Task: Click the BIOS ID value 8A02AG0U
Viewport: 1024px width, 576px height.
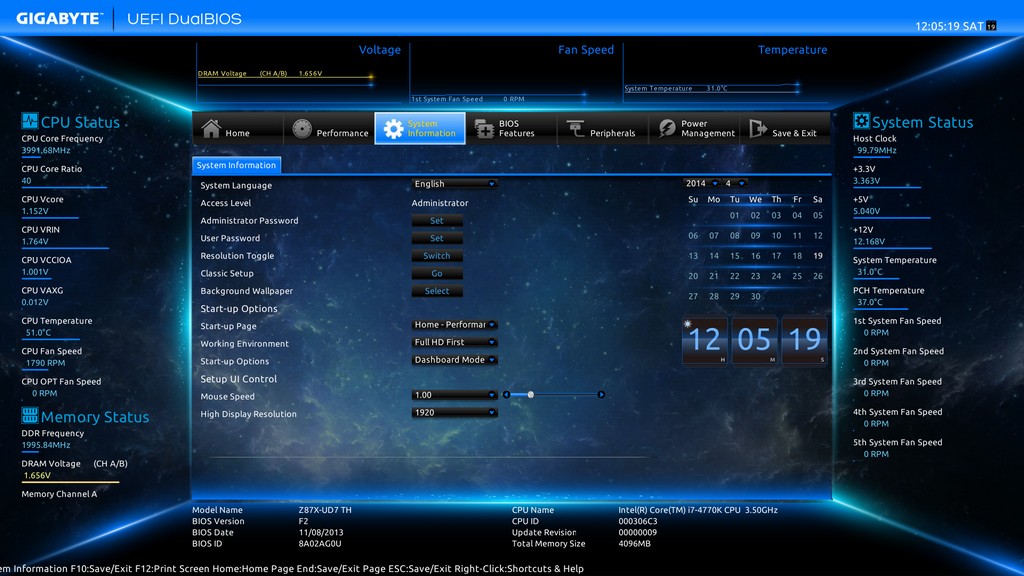Action: (320, 543)
